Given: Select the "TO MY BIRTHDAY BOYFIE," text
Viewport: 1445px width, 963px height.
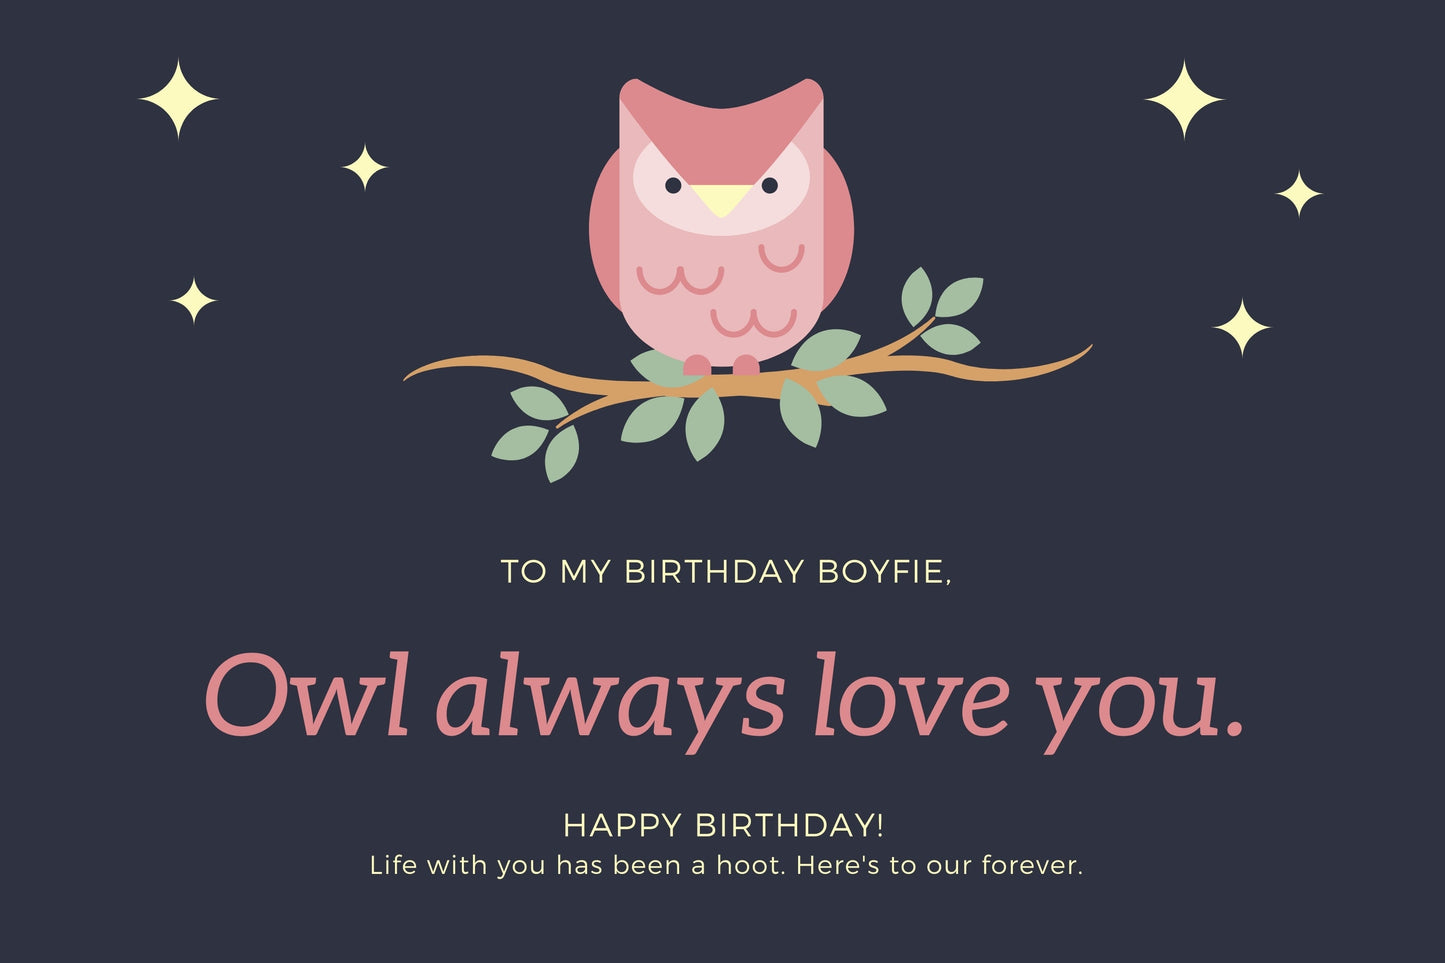Looking at the screenshot, I should tap(726, 572).
